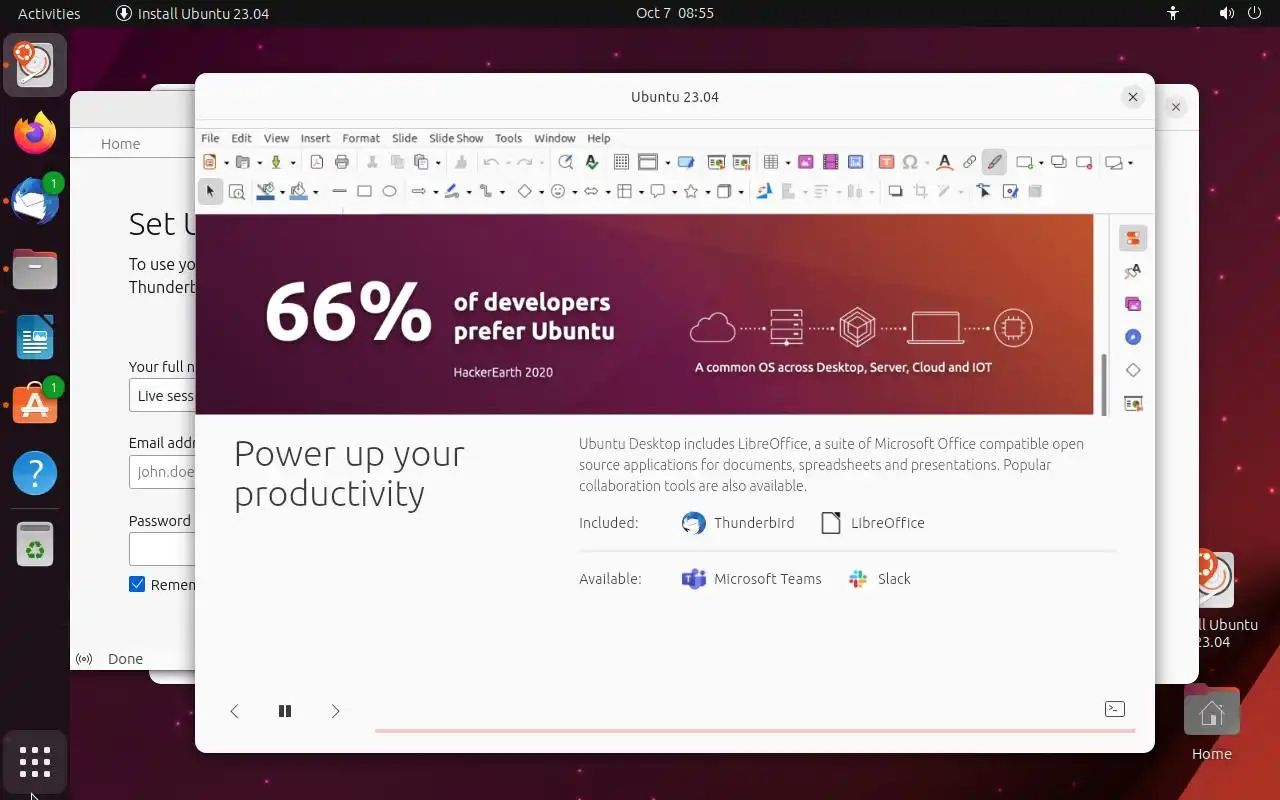The height and width of the screenshot is (800, 1280).
Task: Pick the Rectangle shape tool
Action: pyautogui.click(x=364, y=191)
